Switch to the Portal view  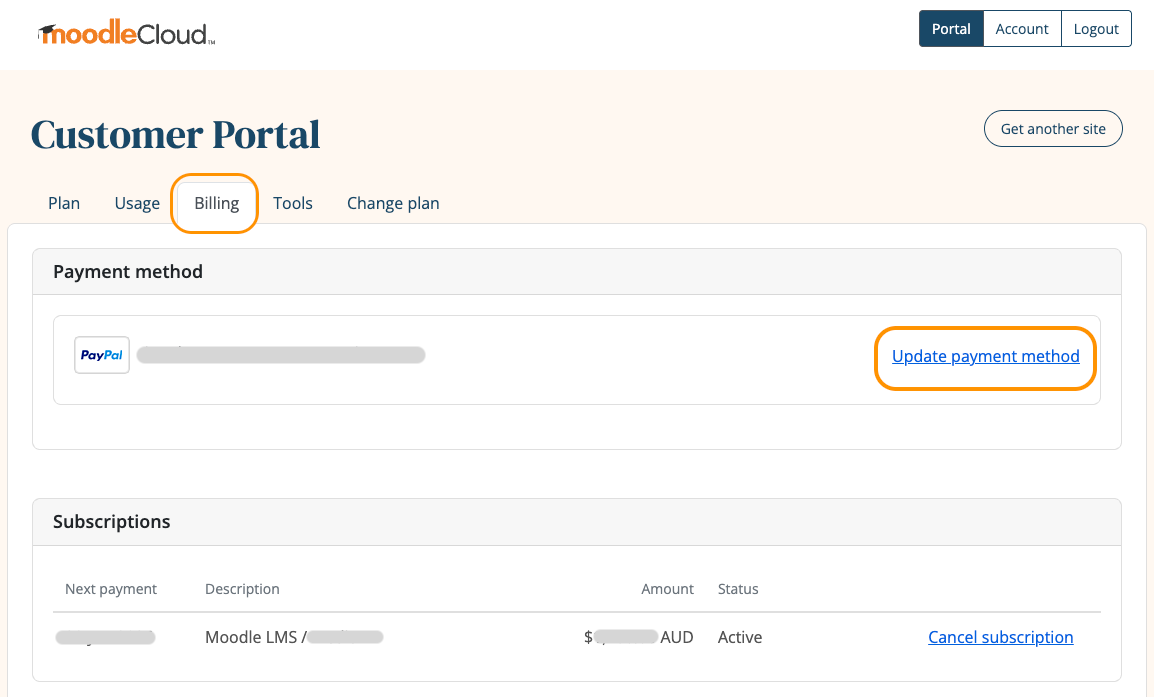pyautogui.click(x=951, y=28)
